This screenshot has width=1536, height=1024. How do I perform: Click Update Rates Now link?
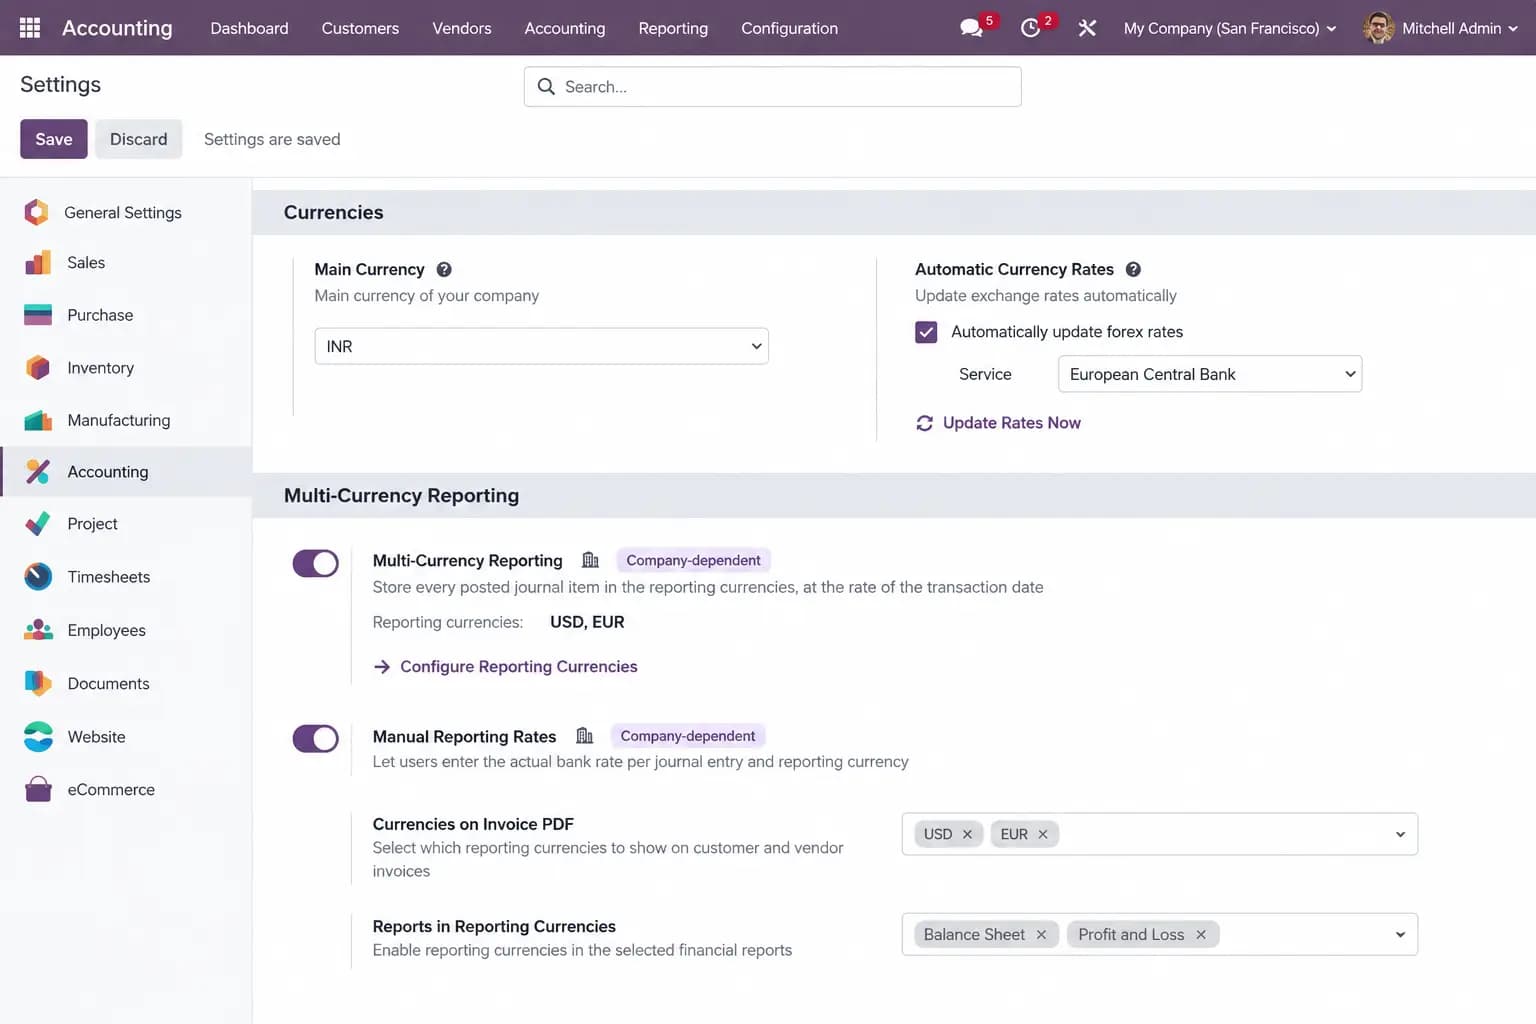pos(1012,423)
